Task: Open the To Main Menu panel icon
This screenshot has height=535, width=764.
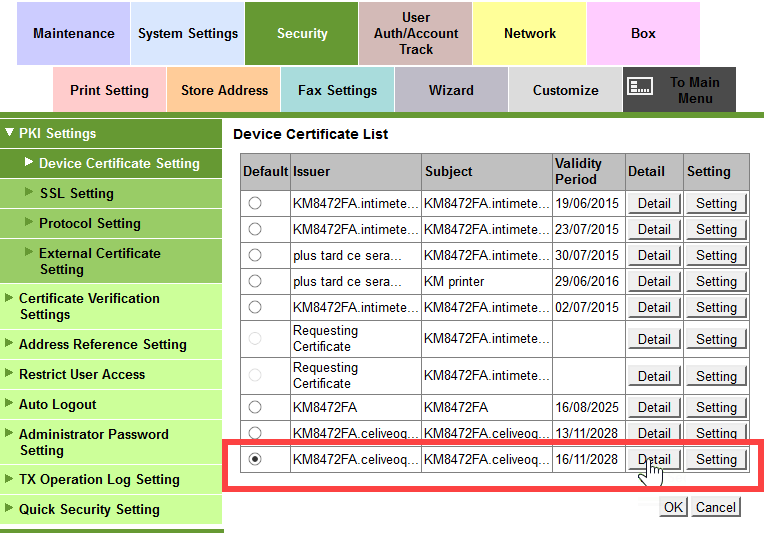Action: tap(639, 87)
